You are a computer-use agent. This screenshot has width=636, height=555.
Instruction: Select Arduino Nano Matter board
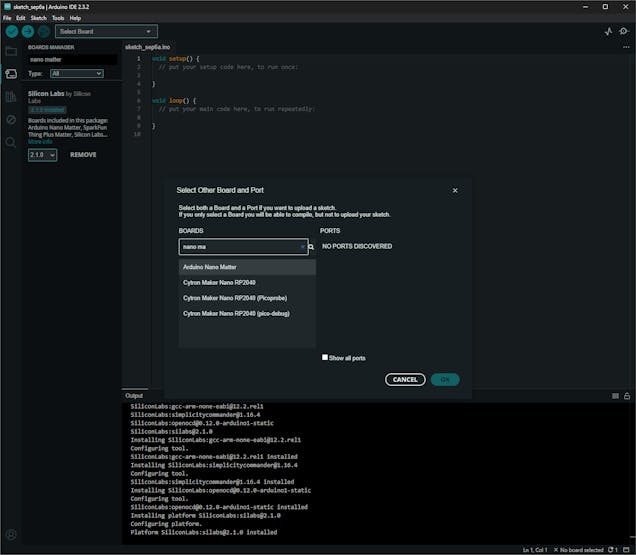247,267
